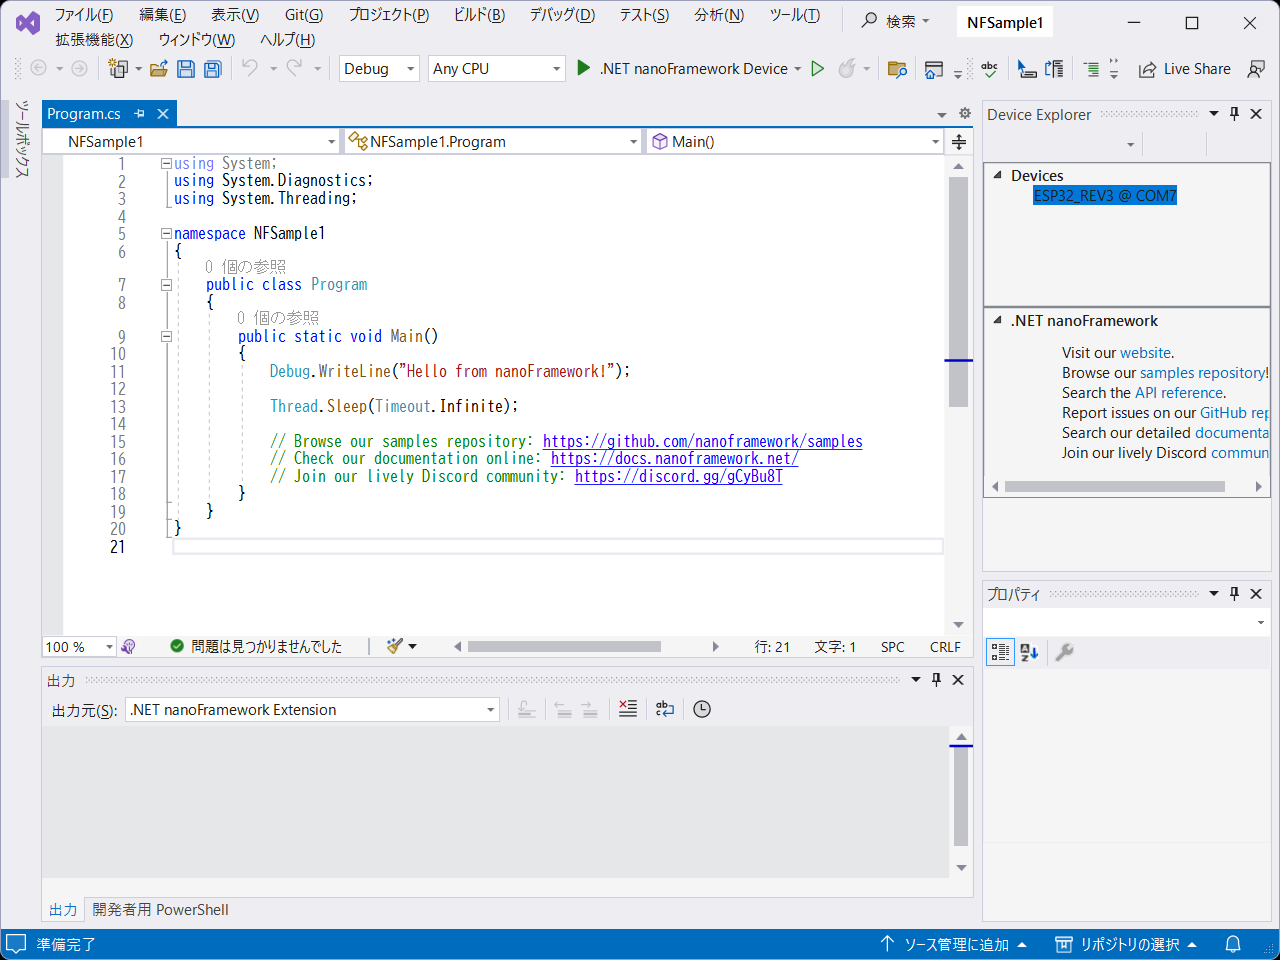Click the feedback person icon
The width and height of the screenshot is (1280, 960).
tap(1256, 69)
